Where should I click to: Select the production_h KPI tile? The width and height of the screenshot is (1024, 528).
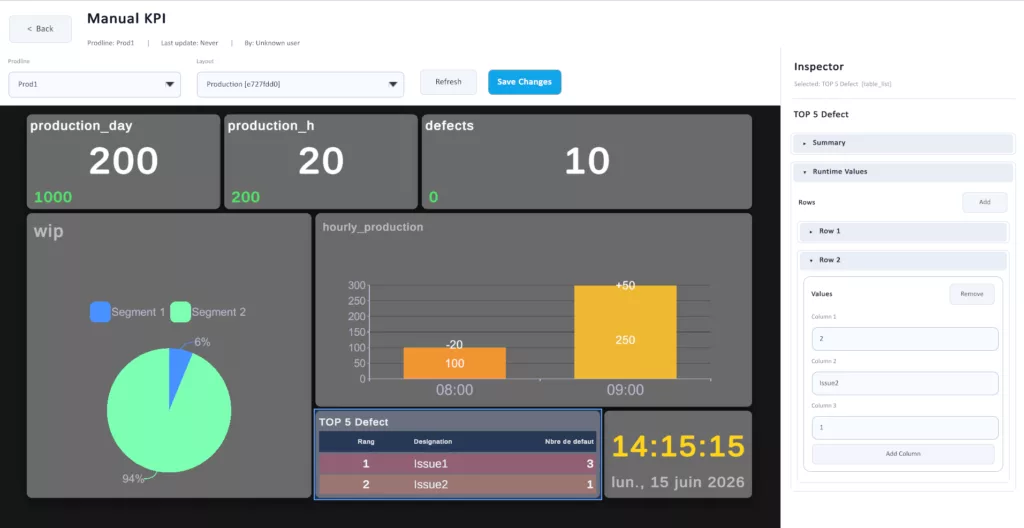pyautogui.click(x=321, y=162)
